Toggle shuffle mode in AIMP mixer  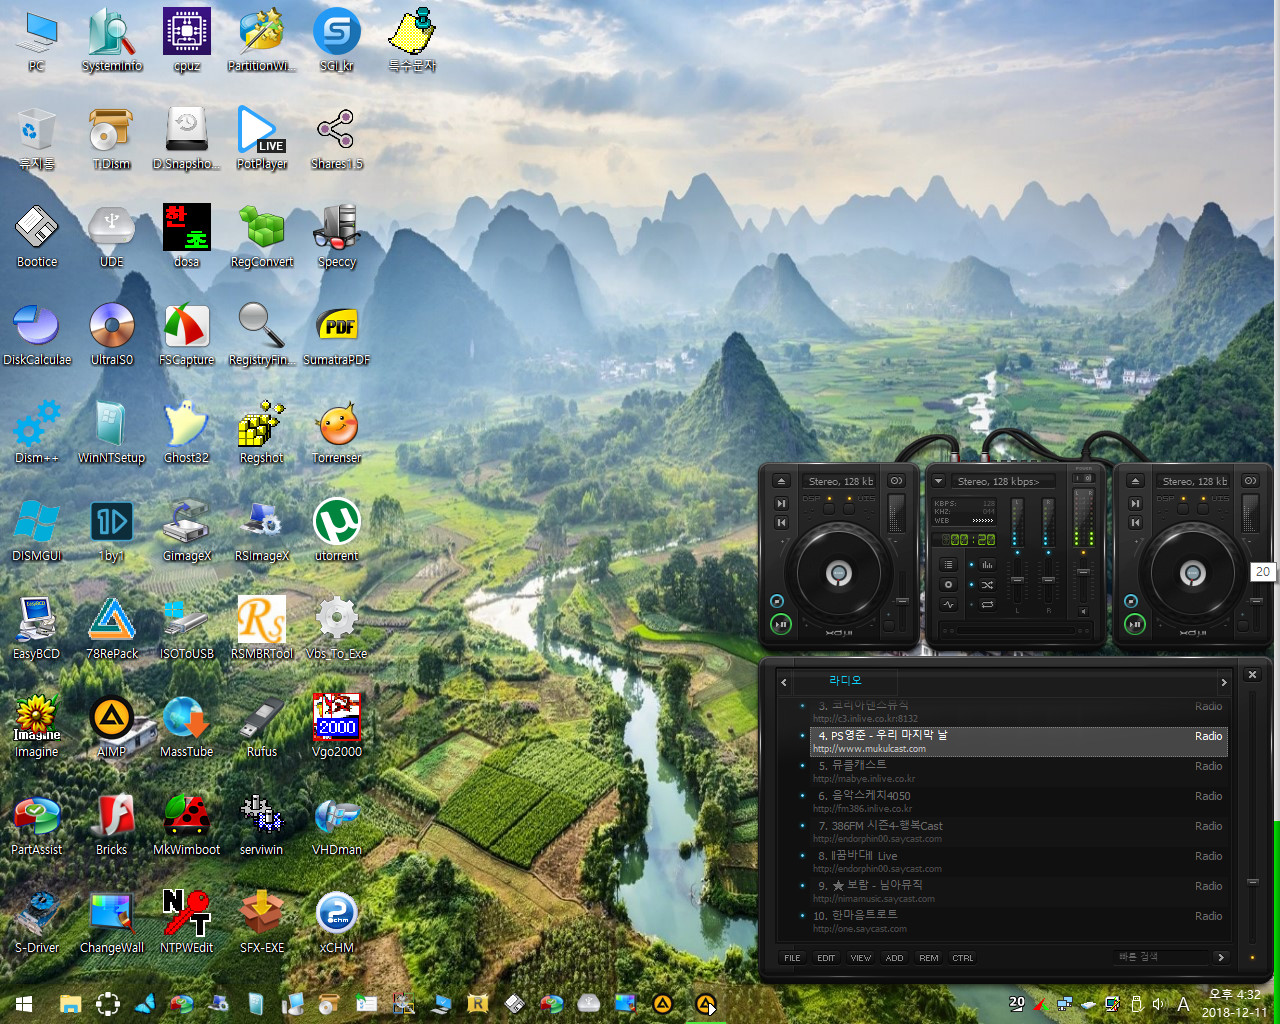click(x=987, y=584)
